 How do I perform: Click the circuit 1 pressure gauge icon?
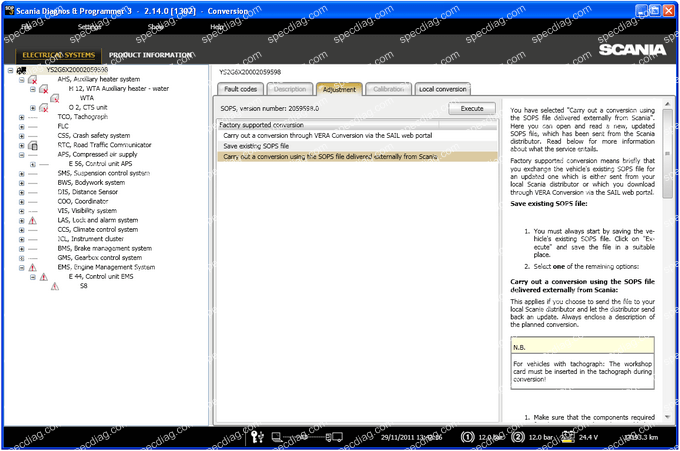pos(468,437)
